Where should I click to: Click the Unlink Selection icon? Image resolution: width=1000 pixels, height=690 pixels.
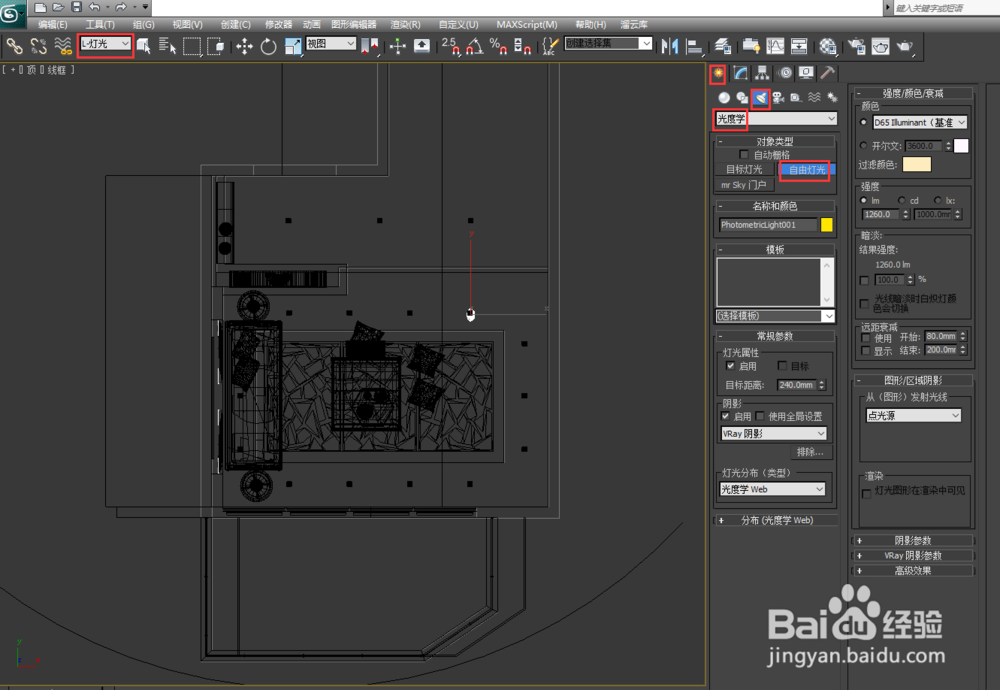[39, 46]
